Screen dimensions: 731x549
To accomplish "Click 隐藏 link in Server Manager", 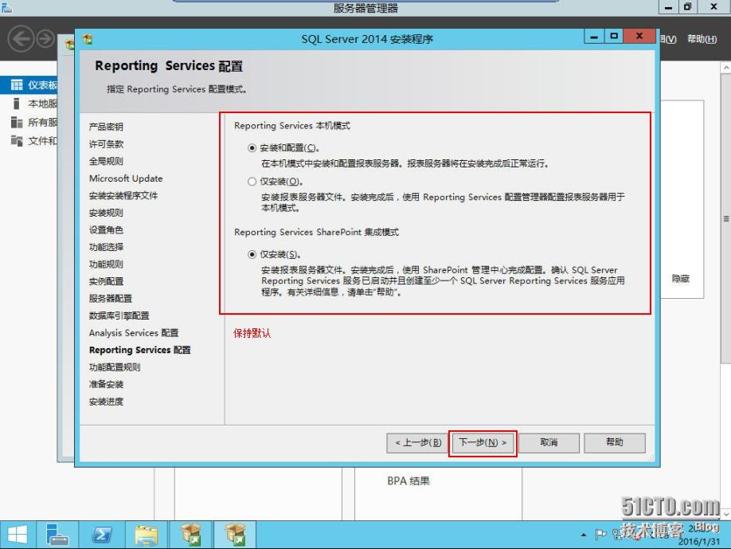I will click(x=681, y=279).
